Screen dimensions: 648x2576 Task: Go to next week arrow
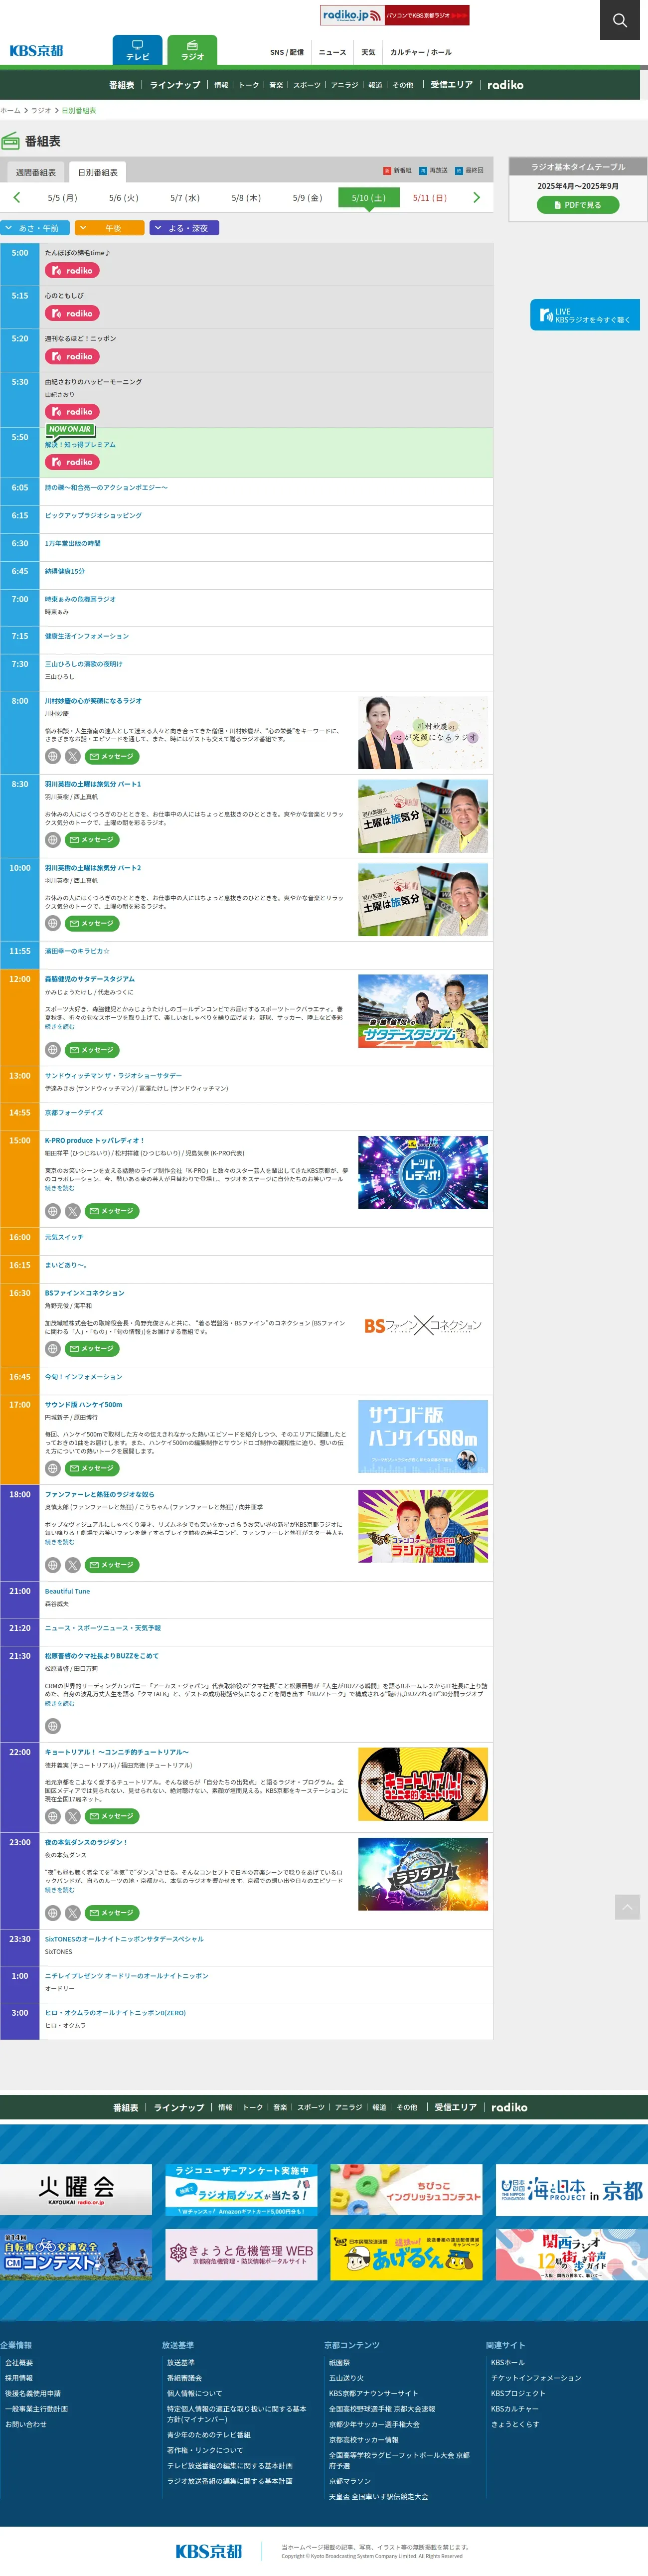click(x=476, y=198)
